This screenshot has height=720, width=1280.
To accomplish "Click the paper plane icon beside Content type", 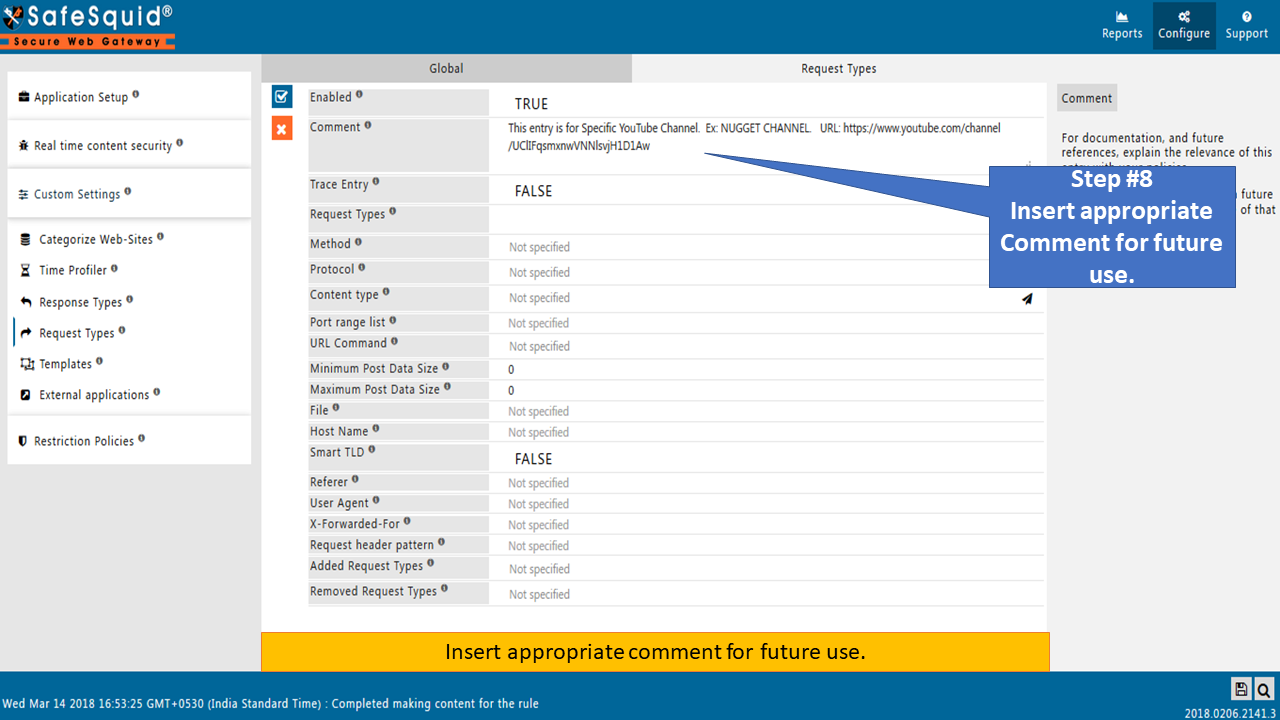I will tap(1027, 298).
